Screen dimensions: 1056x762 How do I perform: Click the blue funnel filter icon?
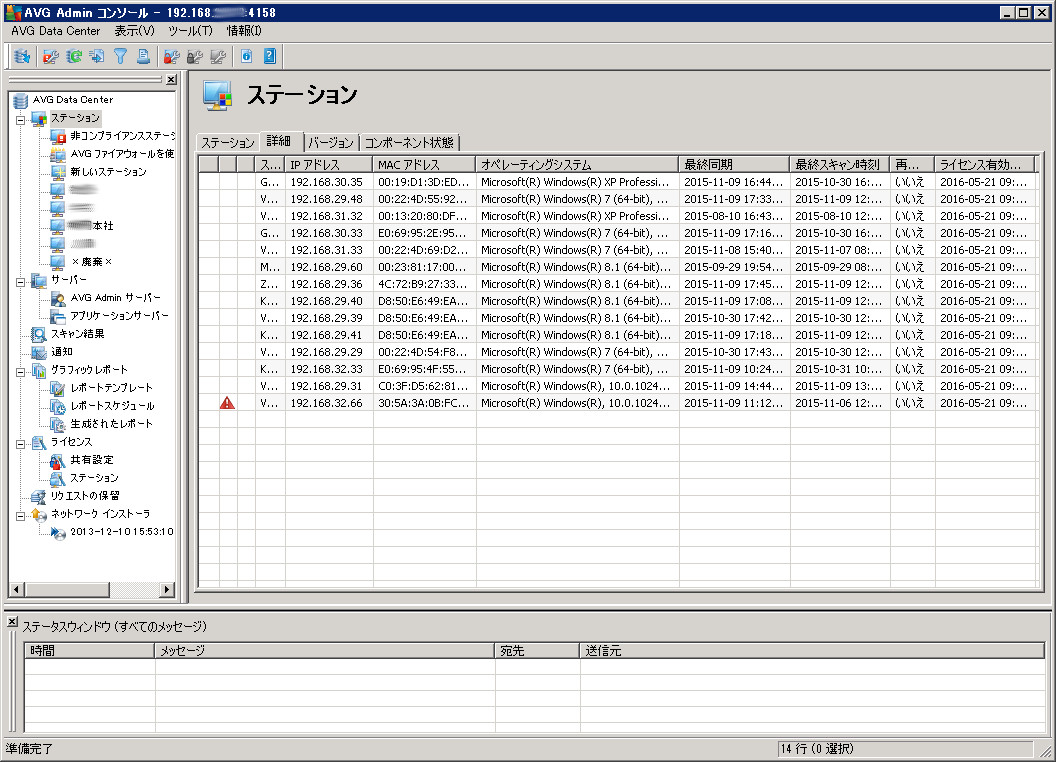pyautogui.click(x=121, y=57)
